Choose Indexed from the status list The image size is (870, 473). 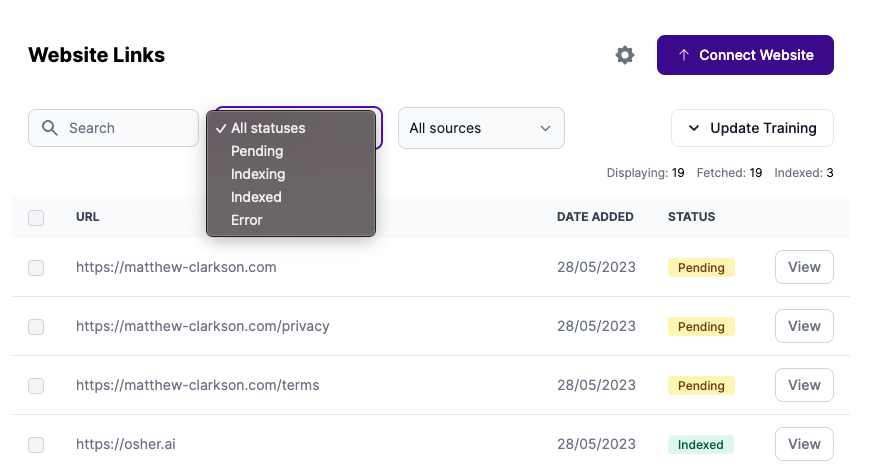(x=291, y=197)
